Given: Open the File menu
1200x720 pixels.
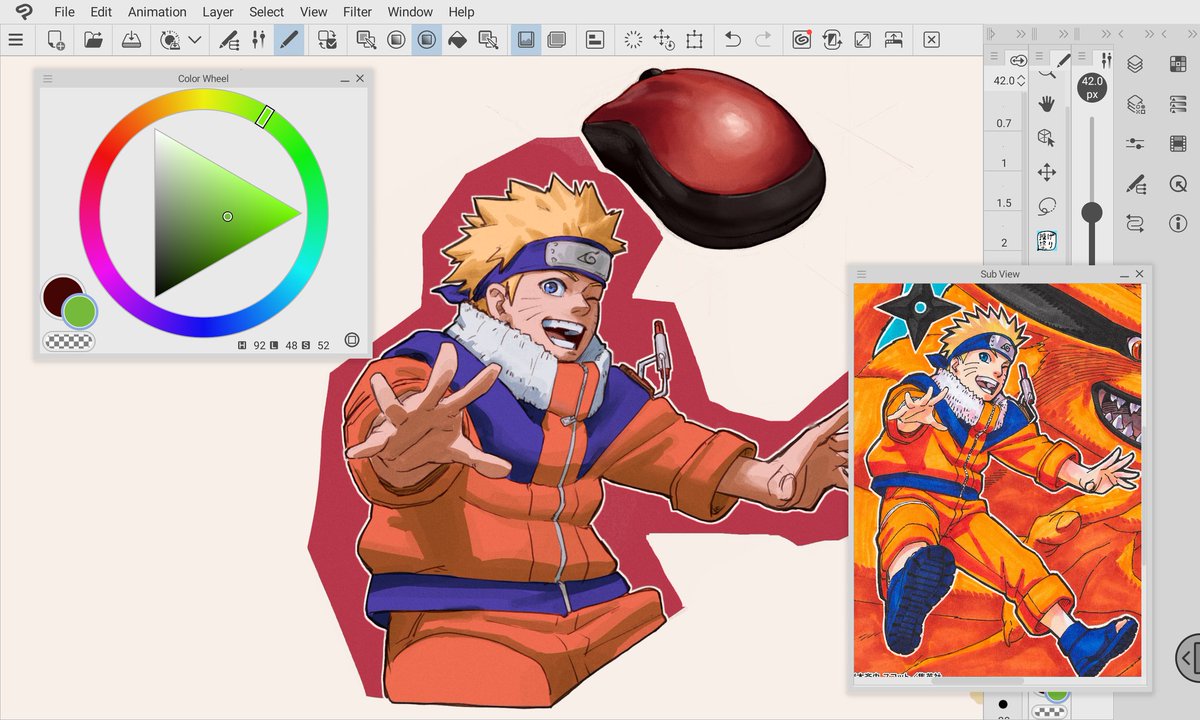Looking at the screenshot, I should pyautogui.click(x=64, y=12).
